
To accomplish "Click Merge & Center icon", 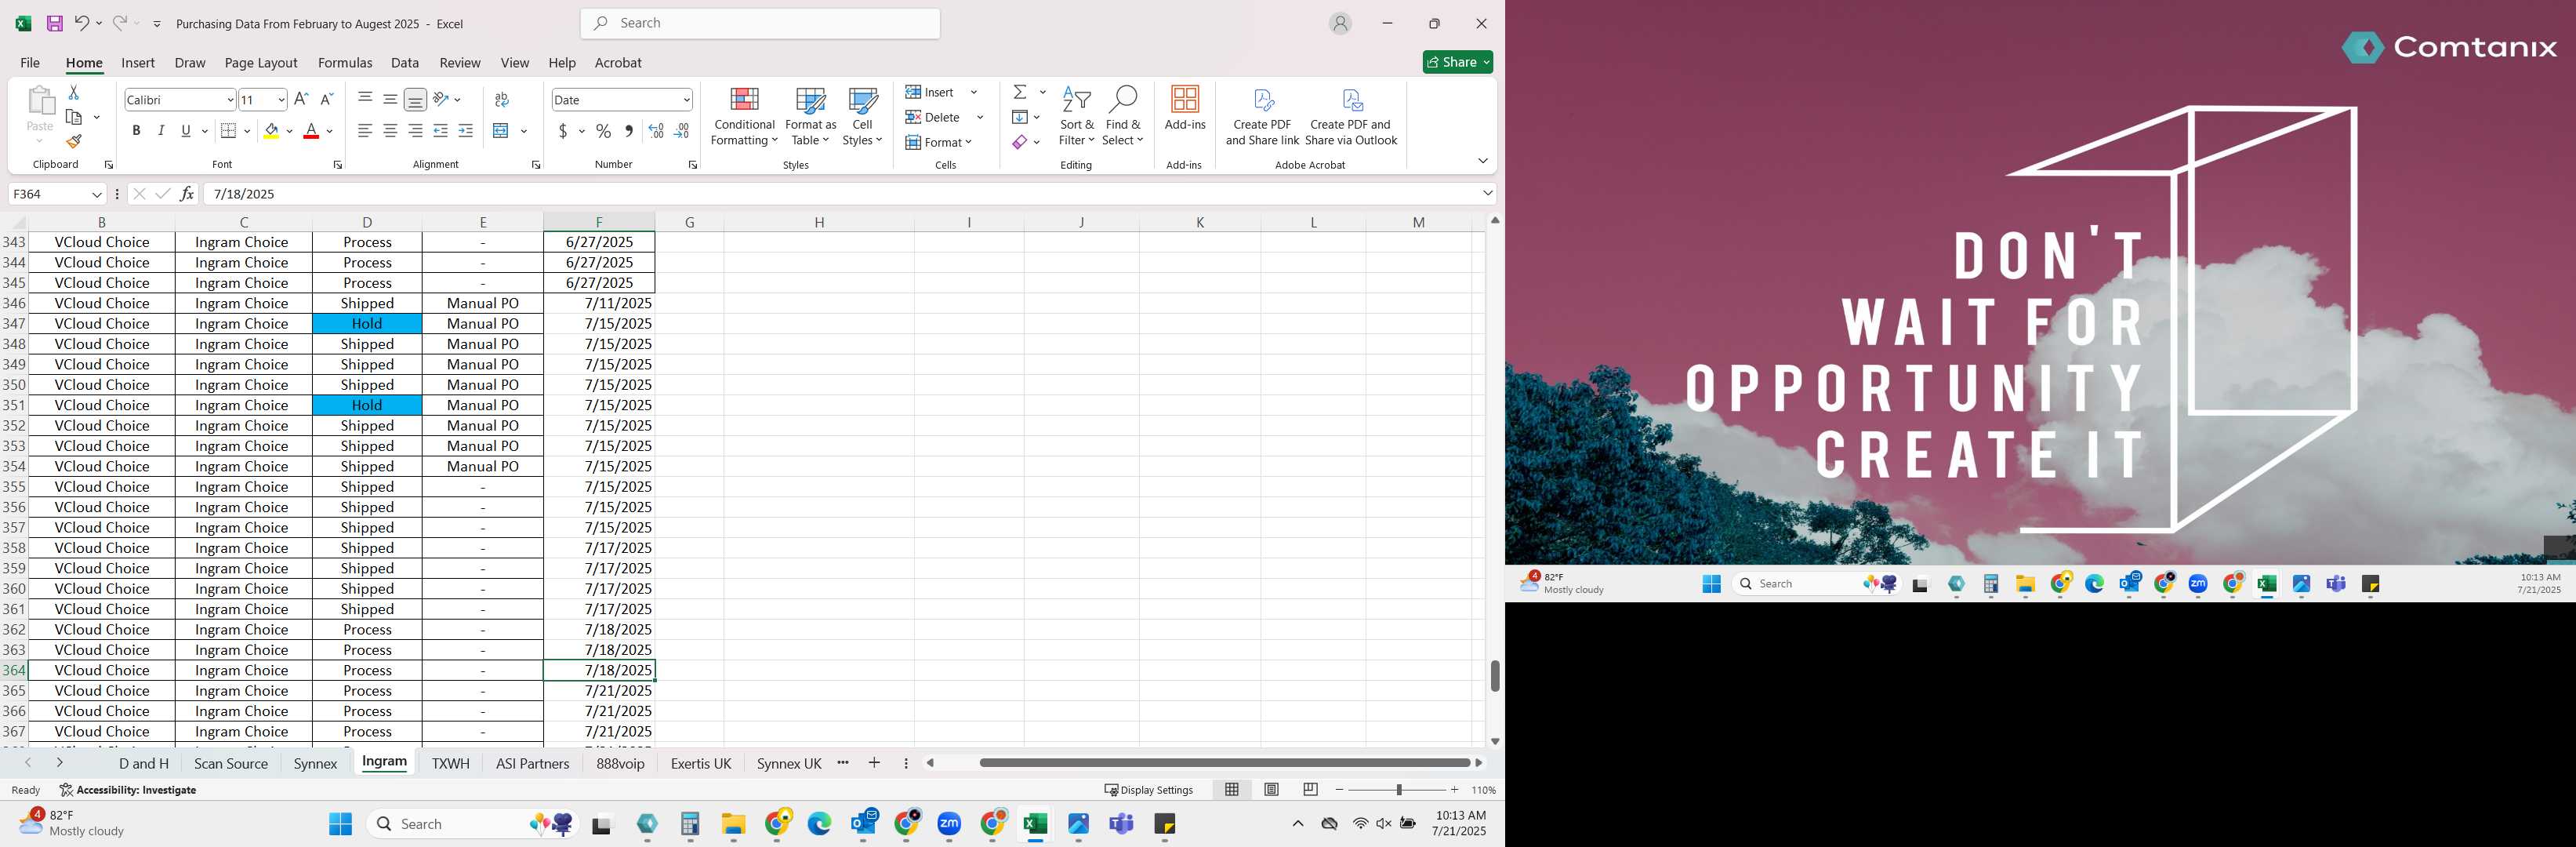I will pos(501,131).
